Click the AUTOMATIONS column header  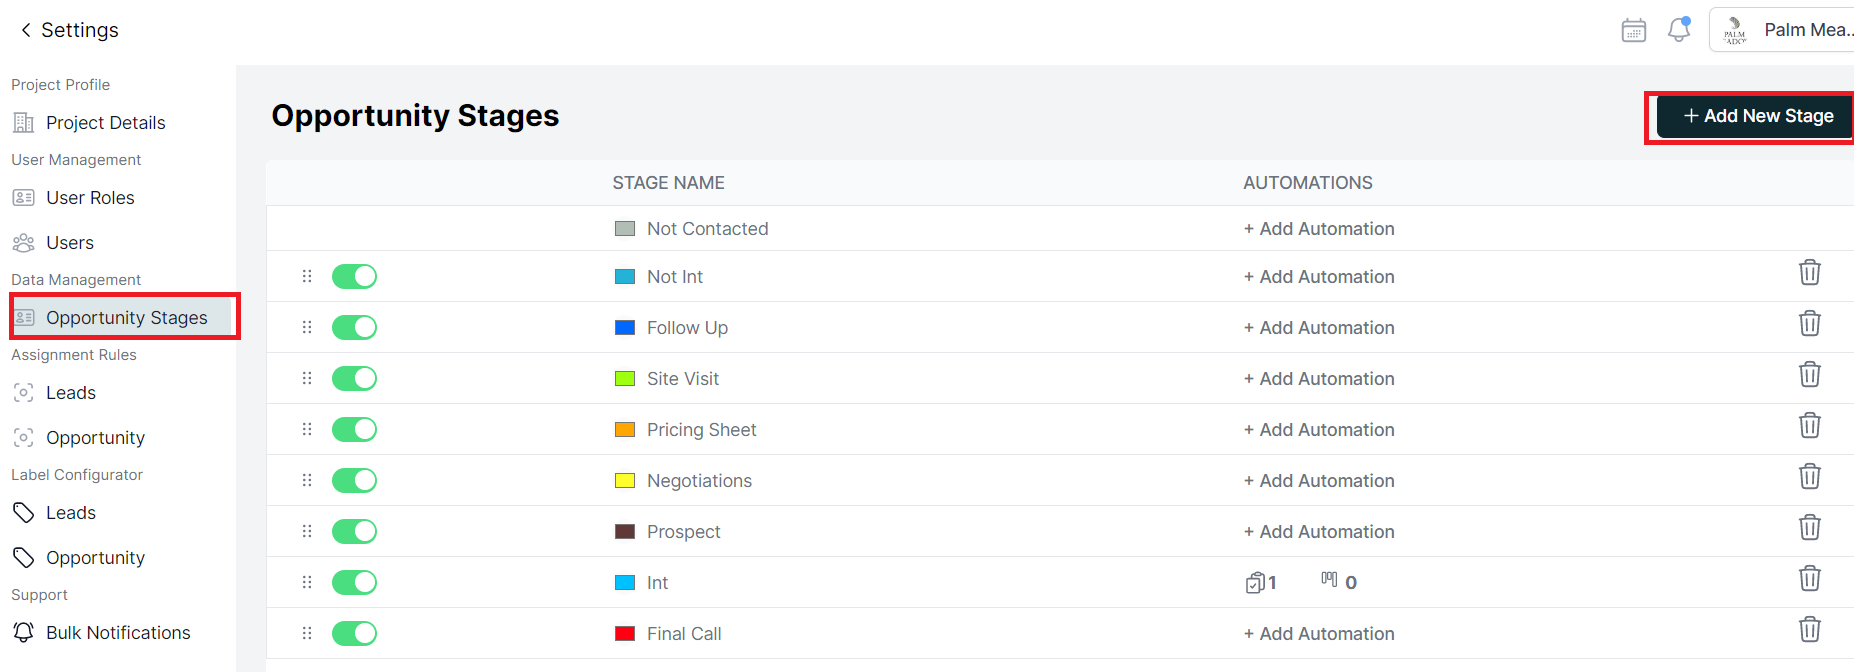pyautogui.click(x=1308, y=183)
